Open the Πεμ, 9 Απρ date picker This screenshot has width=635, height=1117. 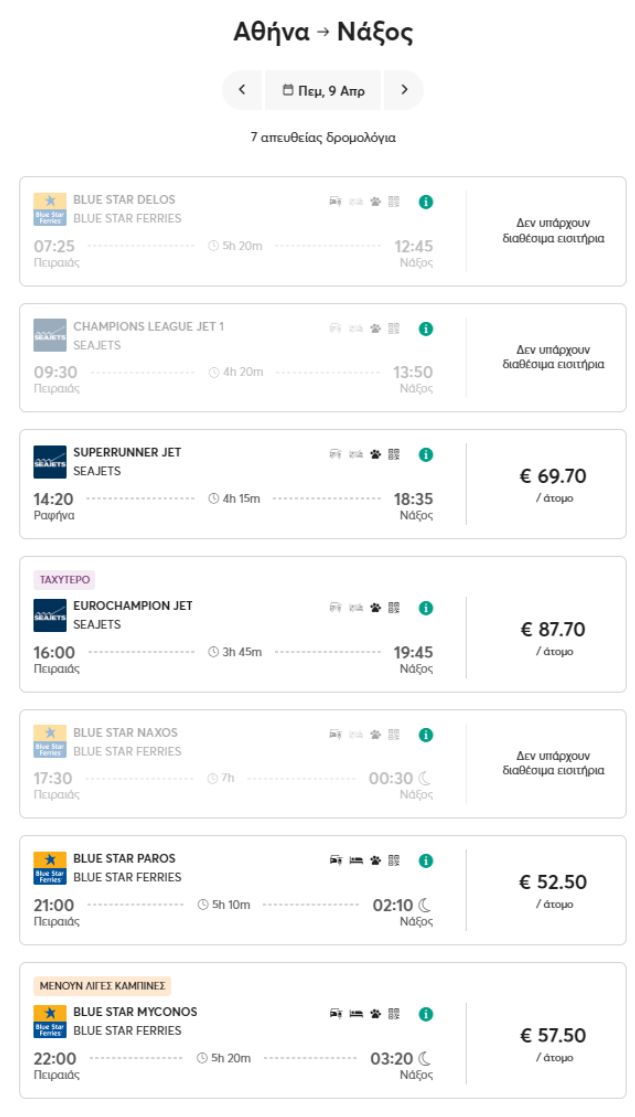[x=323, y=90]
